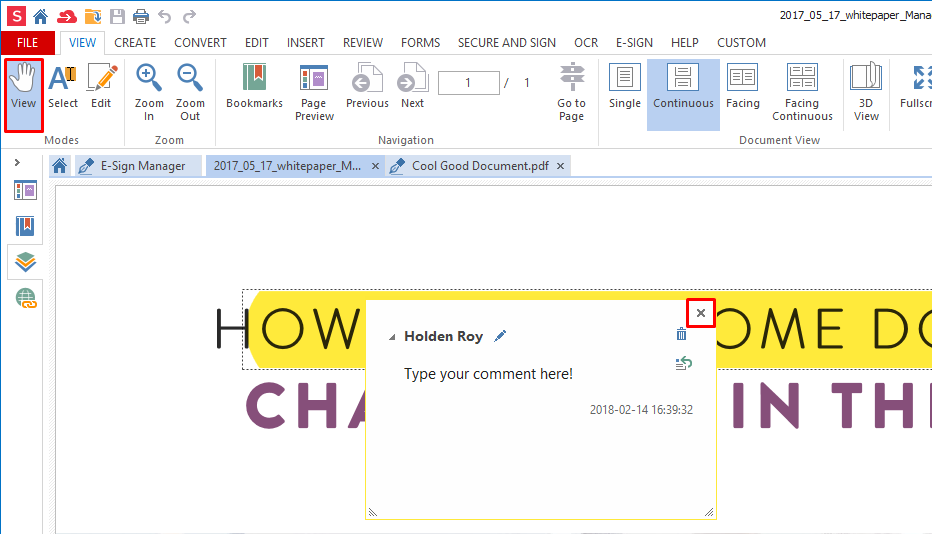Reply to the comment with reply icon
The image size is (932, 534).
(684, 363)
